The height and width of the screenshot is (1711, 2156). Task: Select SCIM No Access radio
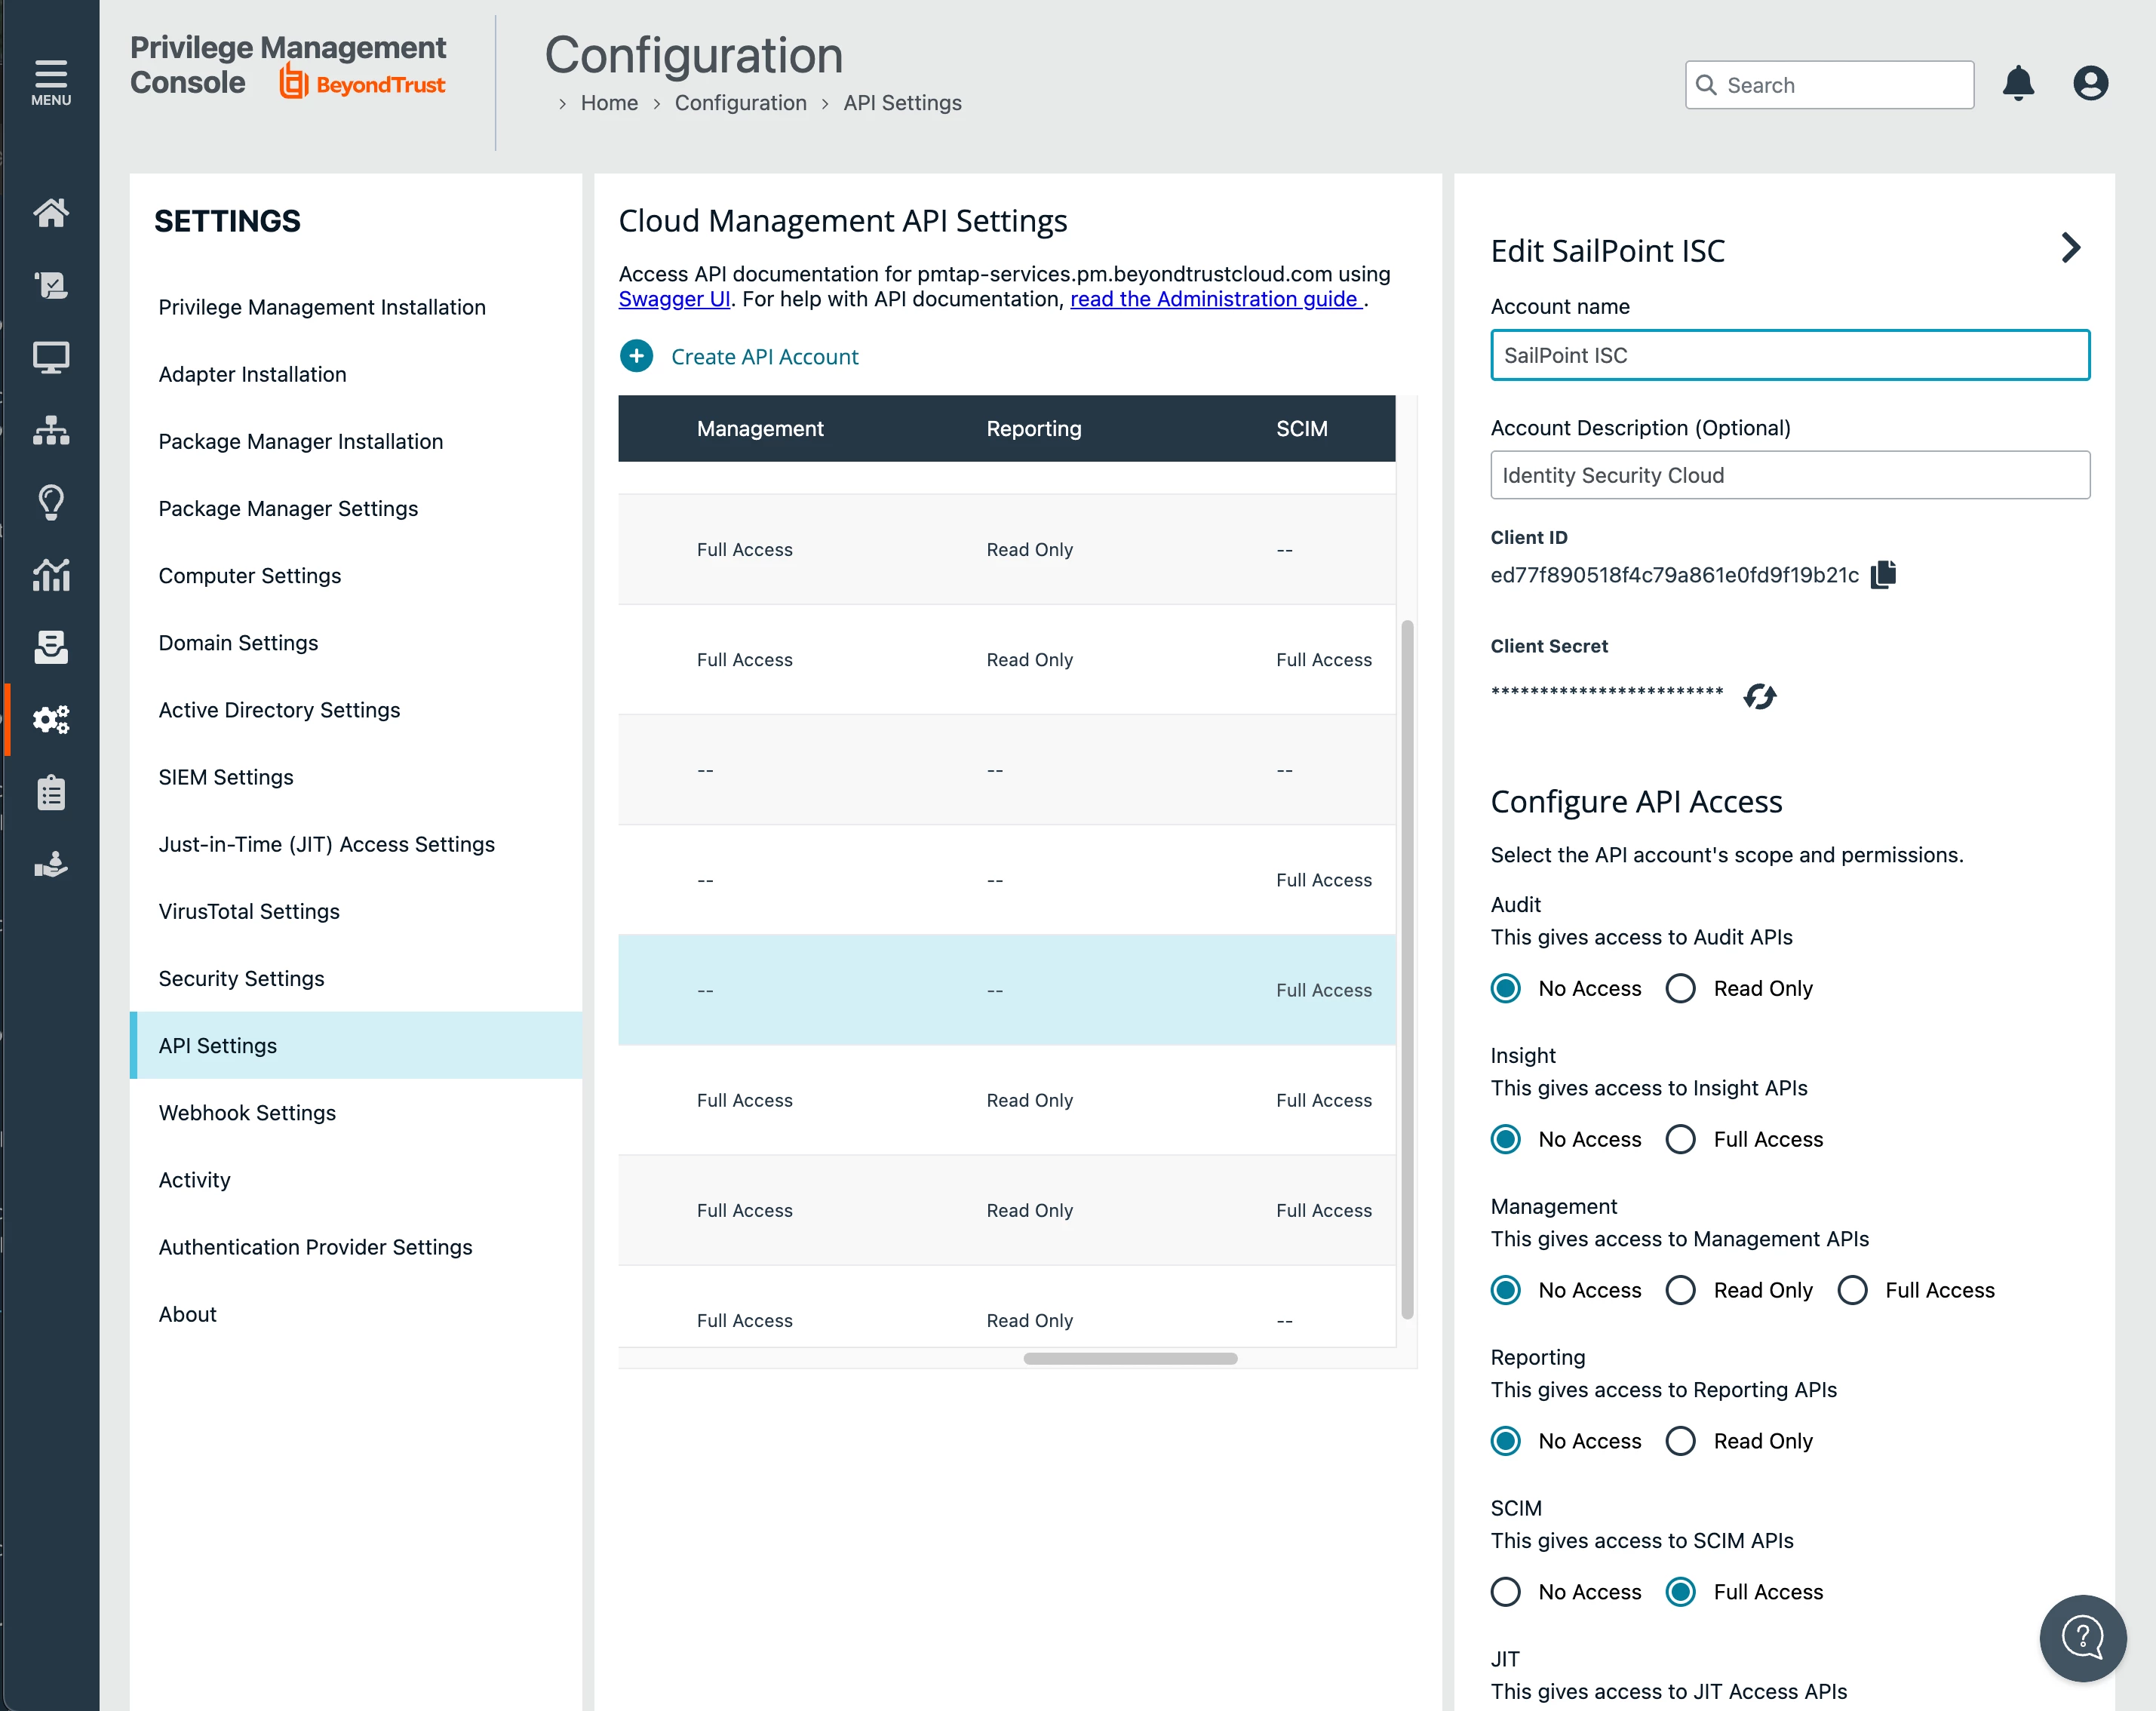tap(1506, 1592)
